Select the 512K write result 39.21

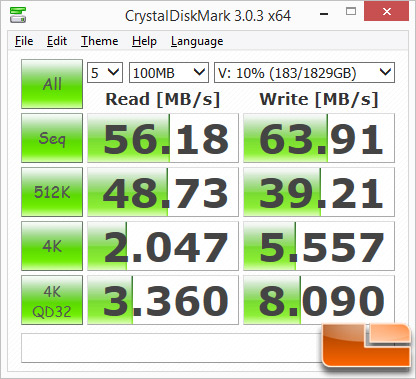319,192
